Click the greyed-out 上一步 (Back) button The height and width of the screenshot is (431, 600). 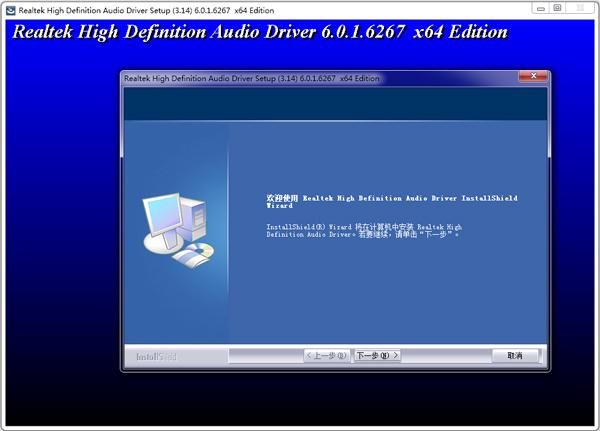[326, 356]
